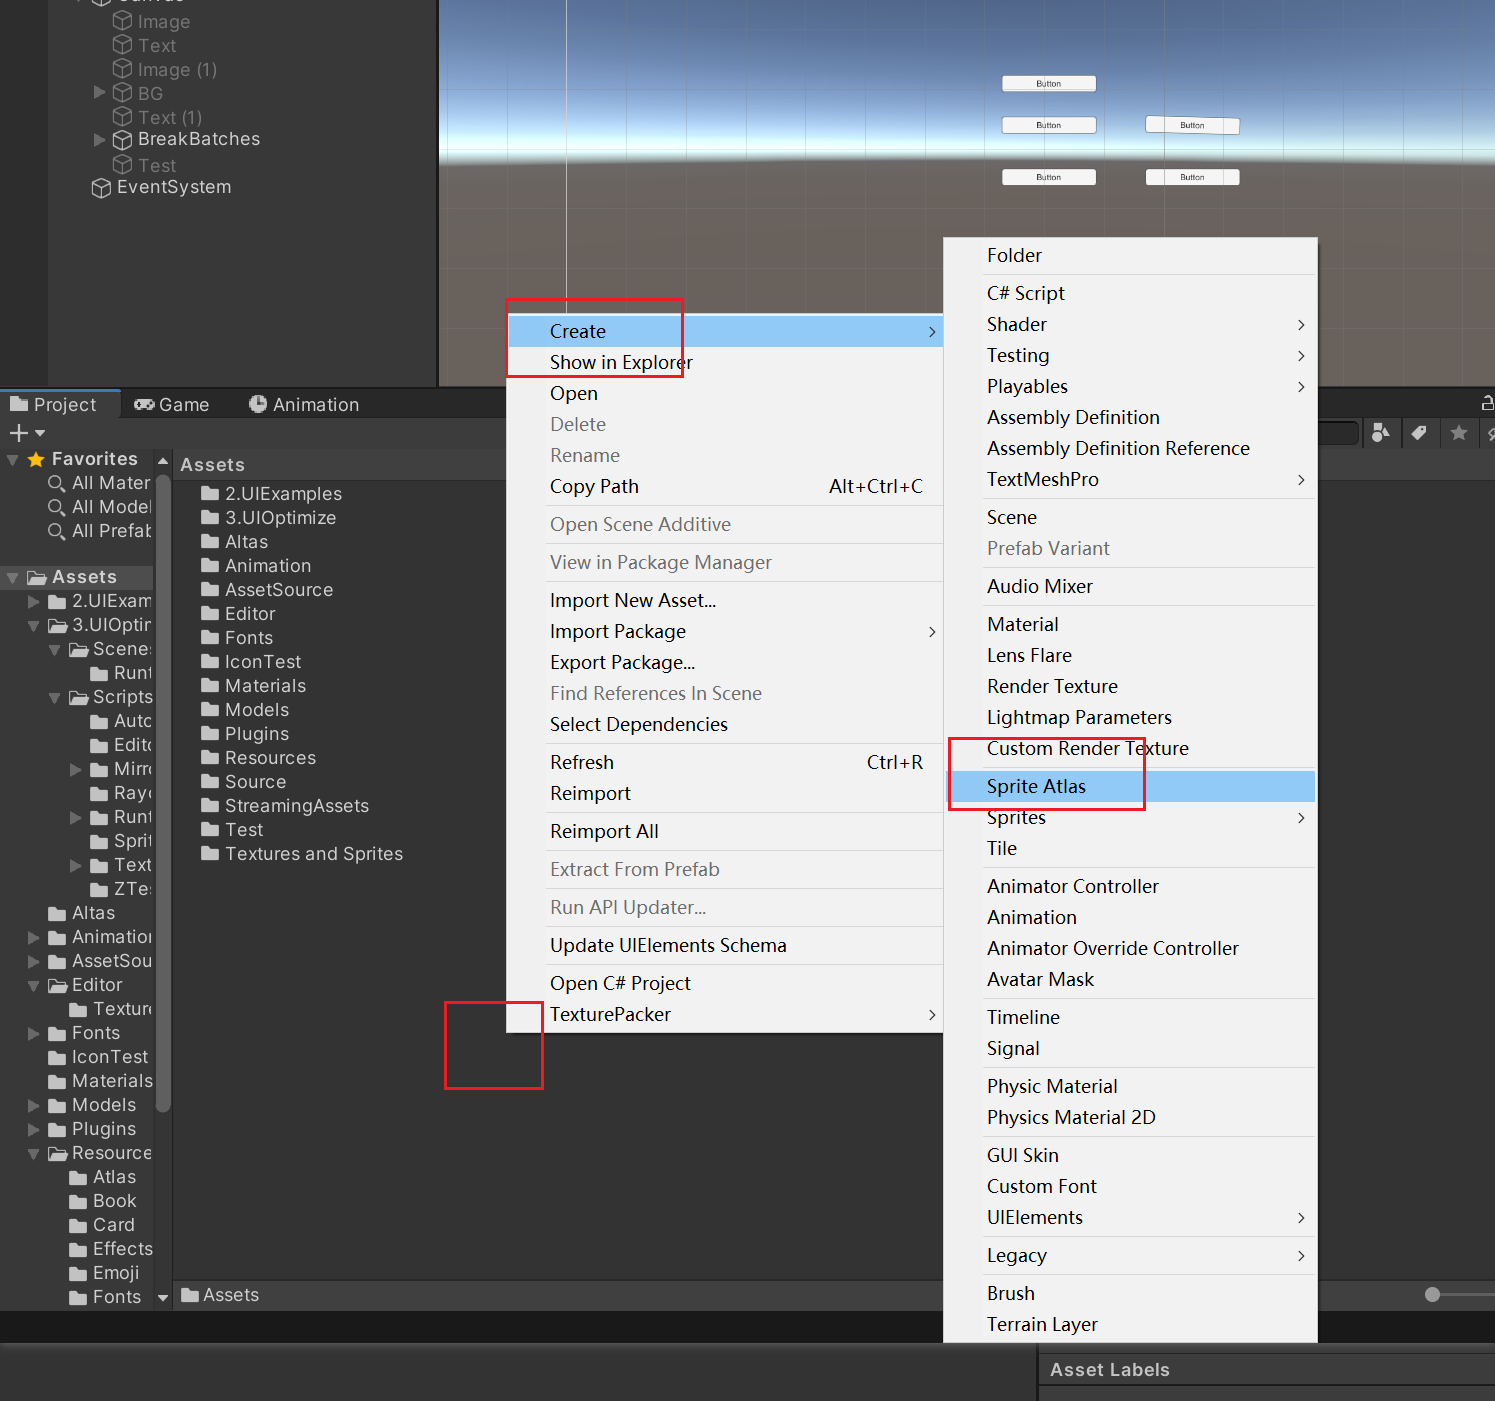
Task: Click the top-left Button in Scene view
Action: point(1048,84)
